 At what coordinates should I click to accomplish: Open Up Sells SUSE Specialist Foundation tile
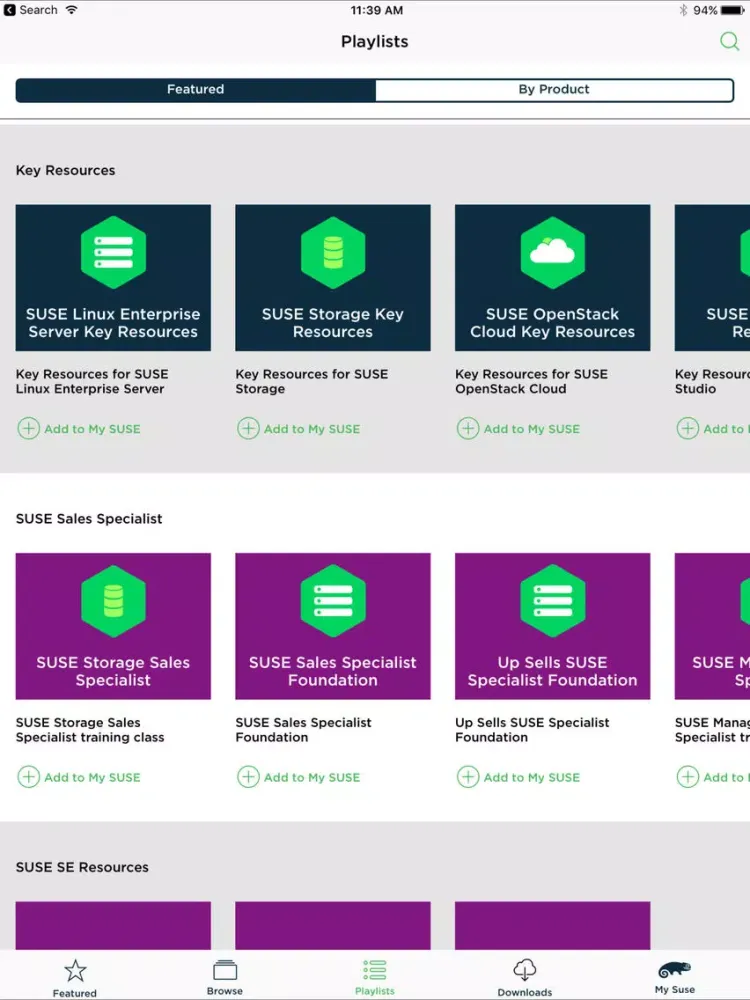tap(552, 626)
